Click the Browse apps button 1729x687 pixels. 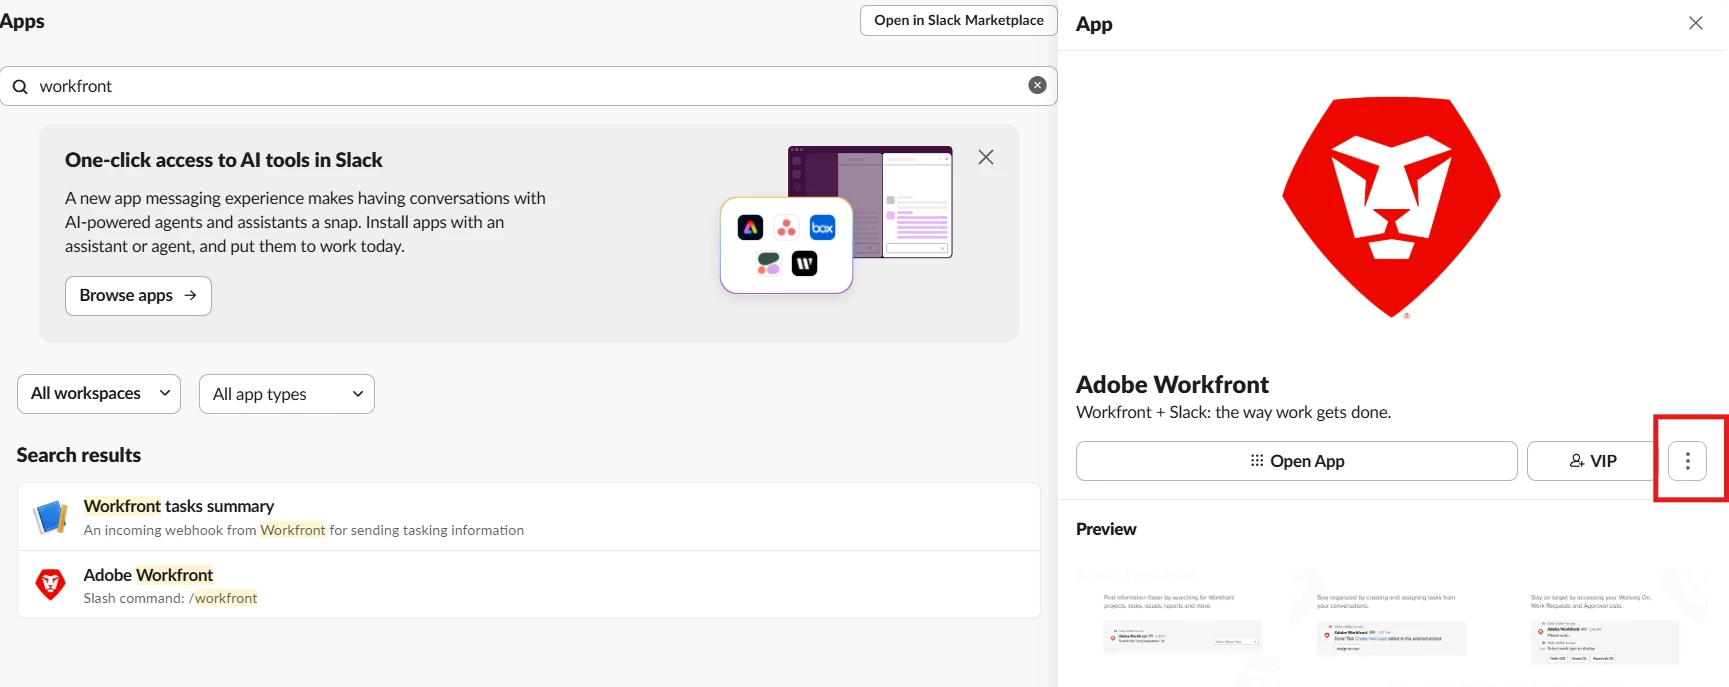pos(138,296)
